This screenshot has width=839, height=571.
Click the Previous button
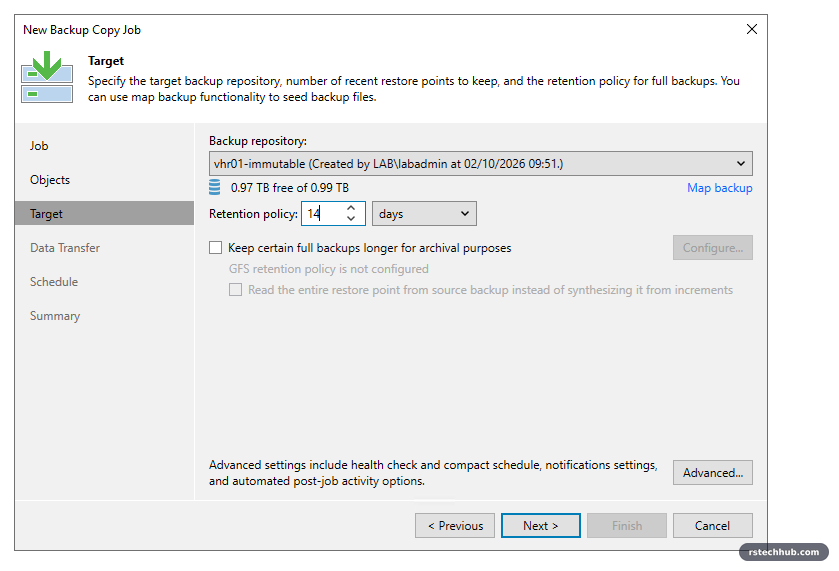455,526
